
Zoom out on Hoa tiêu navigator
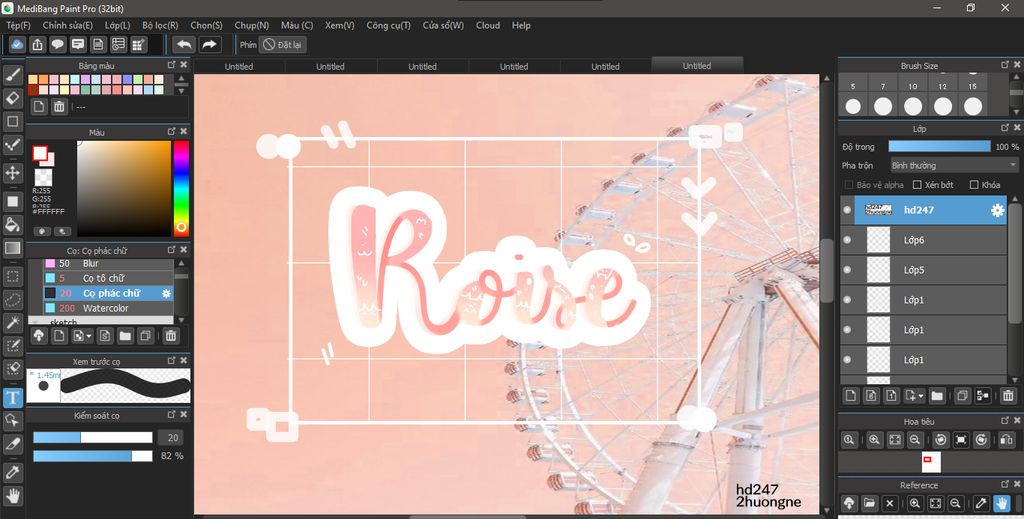click(x=915, y=440)
